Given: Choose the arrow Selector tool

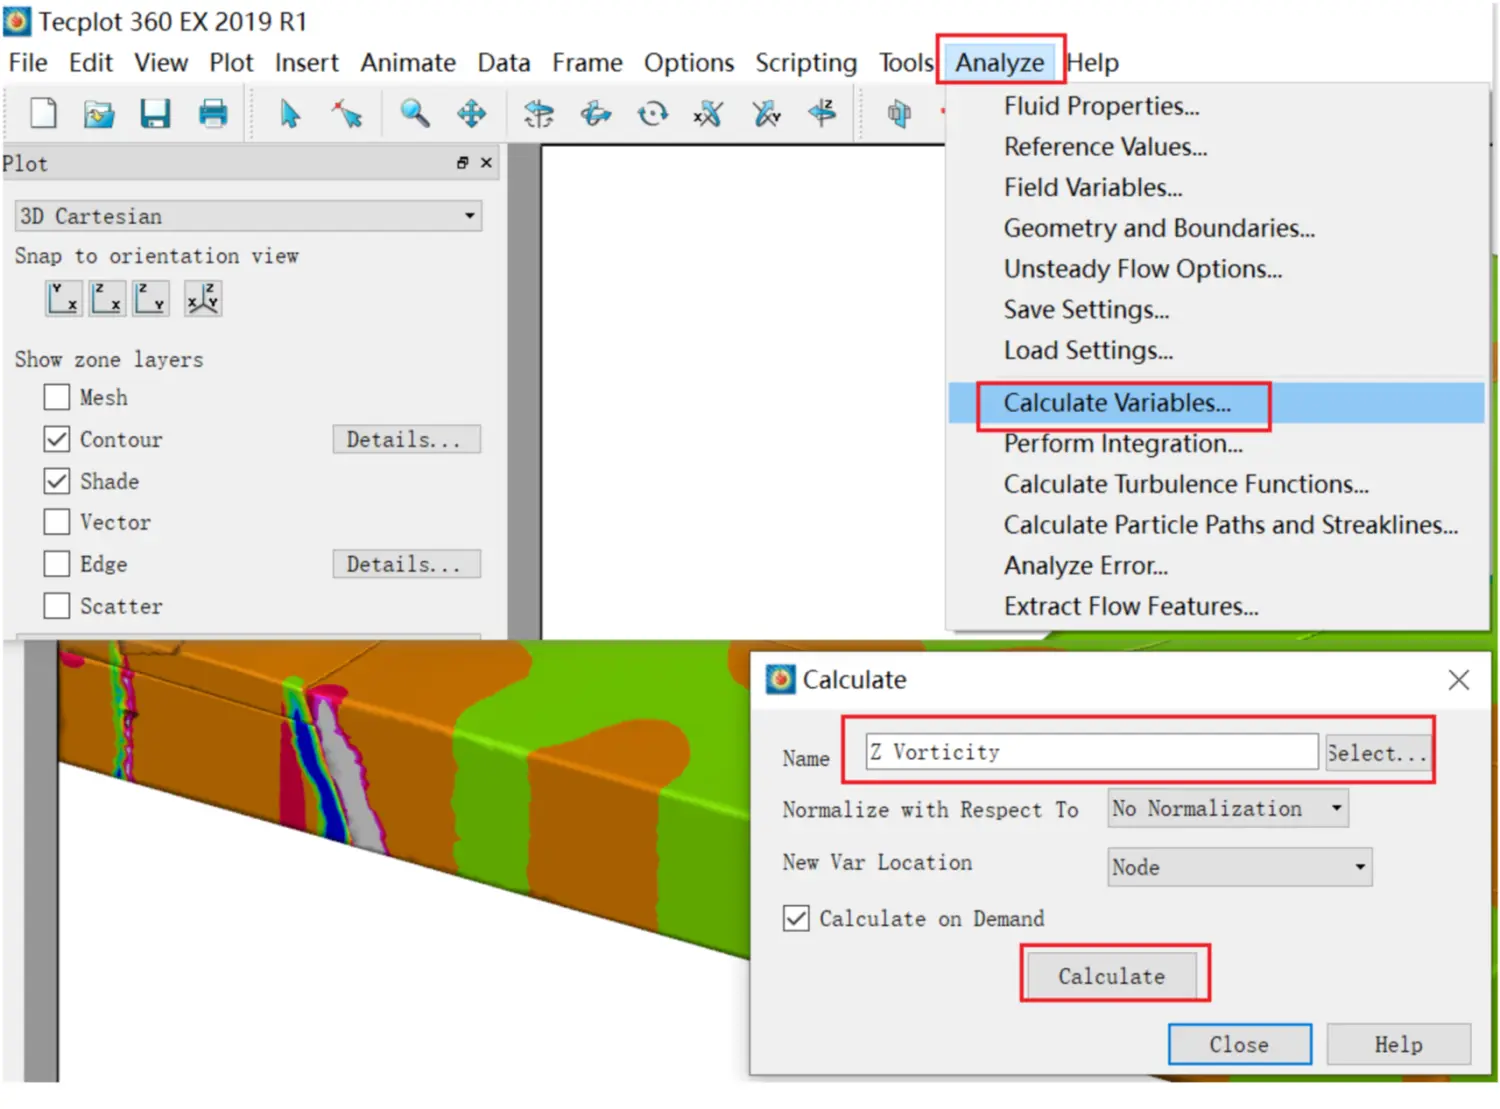Looking at the screenshot, I should click(290, 113).
